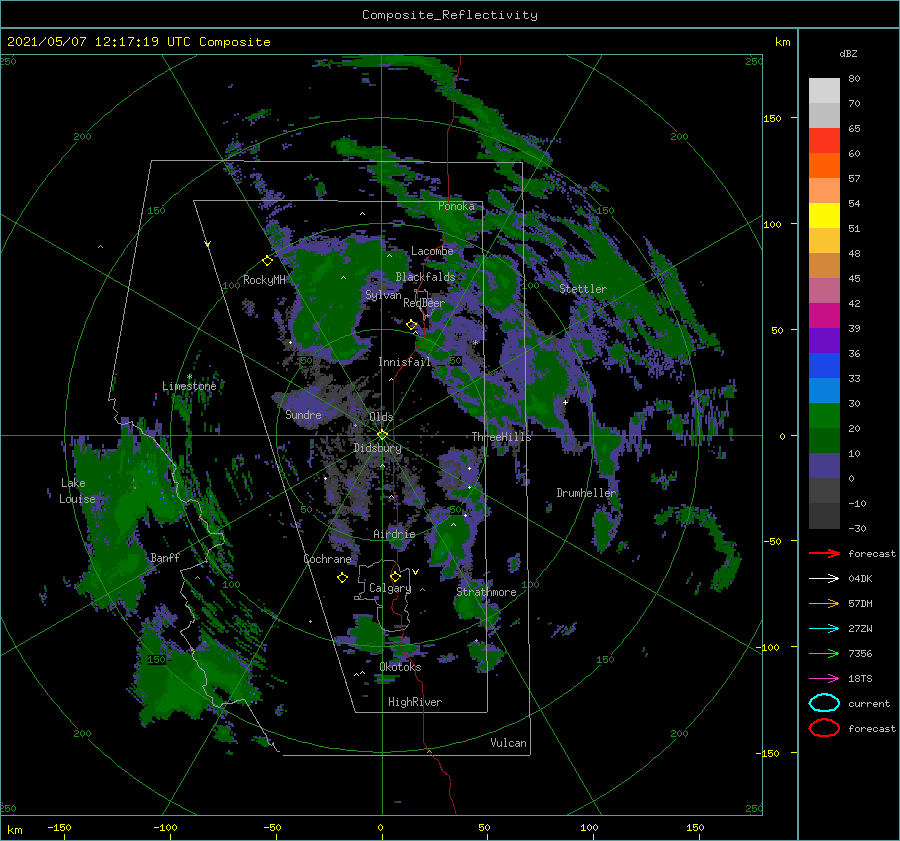The height and width of the screenshot is (841, 900).
Task: Click the HighRiver label
Action: (415, 702)
